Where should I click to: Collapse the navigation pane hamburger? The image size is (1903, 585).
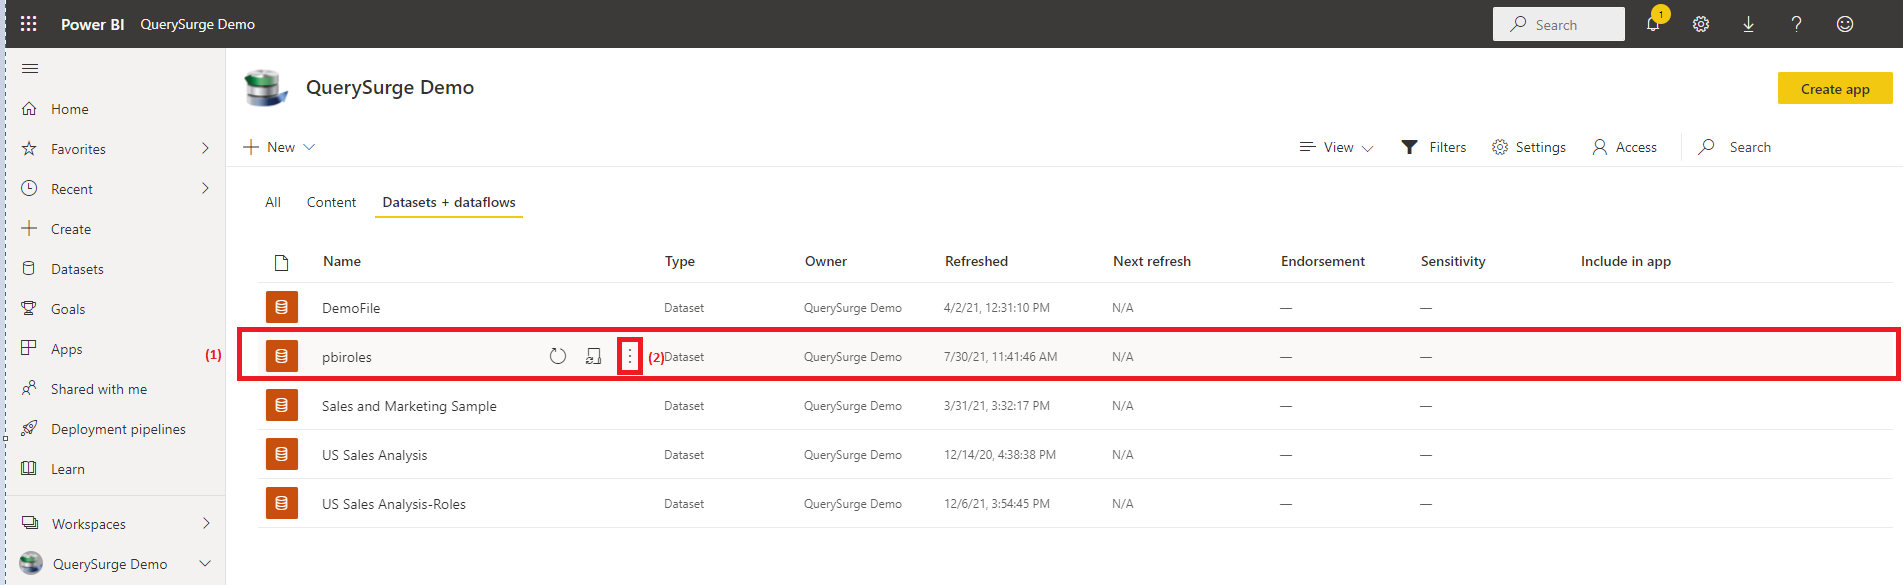tap(30, 69)
